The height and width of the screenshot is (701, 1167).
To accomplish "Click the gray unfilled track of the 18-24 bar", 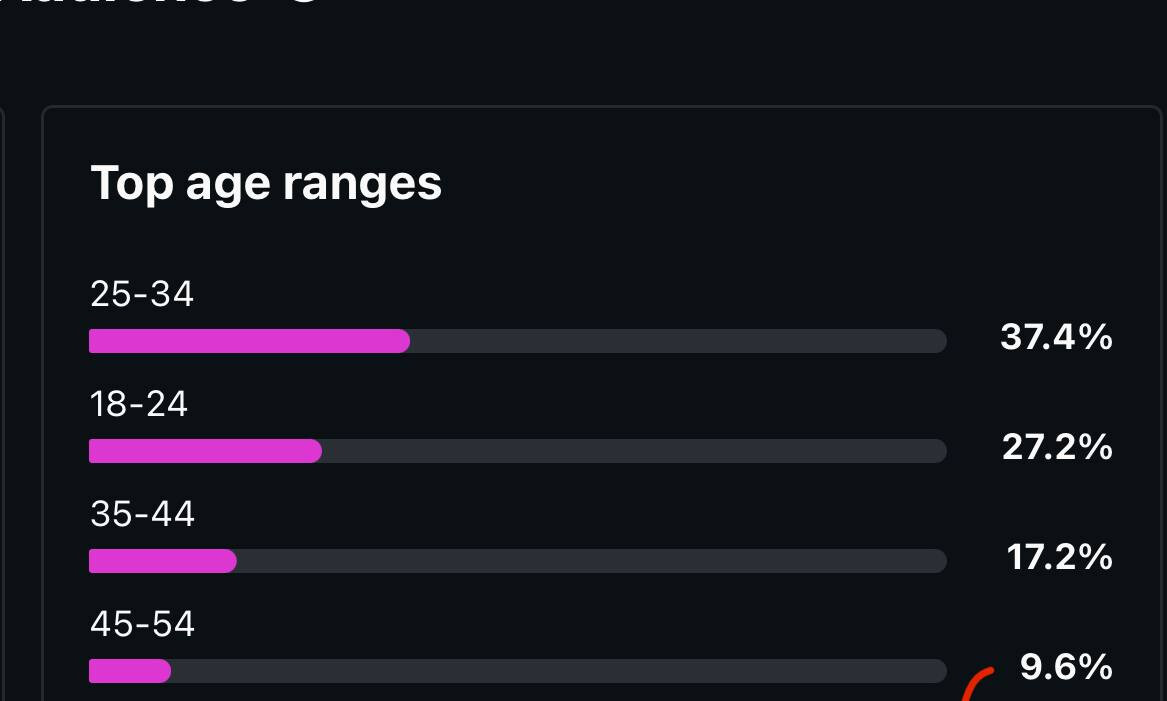I will tap(634, 451).
